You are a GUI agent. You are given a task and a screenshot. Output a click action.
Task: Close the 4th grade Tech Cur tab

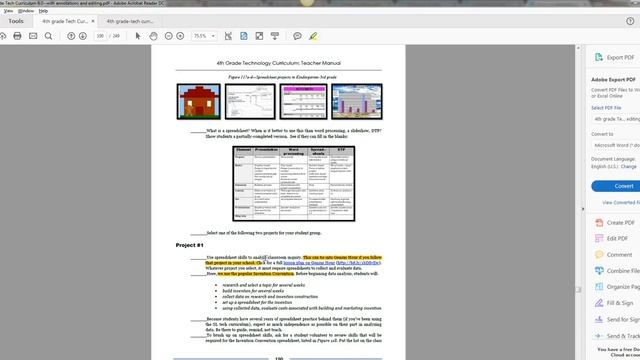pyautogui.click(x=93, y=21)
